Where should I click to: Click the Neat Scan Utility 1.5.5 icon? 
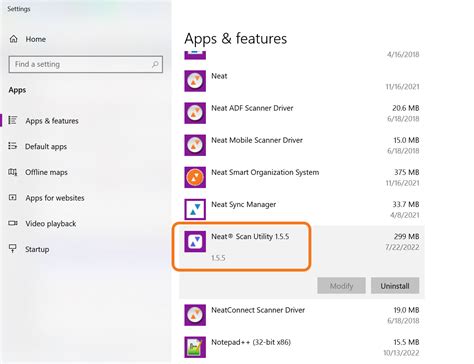point(195,241)
